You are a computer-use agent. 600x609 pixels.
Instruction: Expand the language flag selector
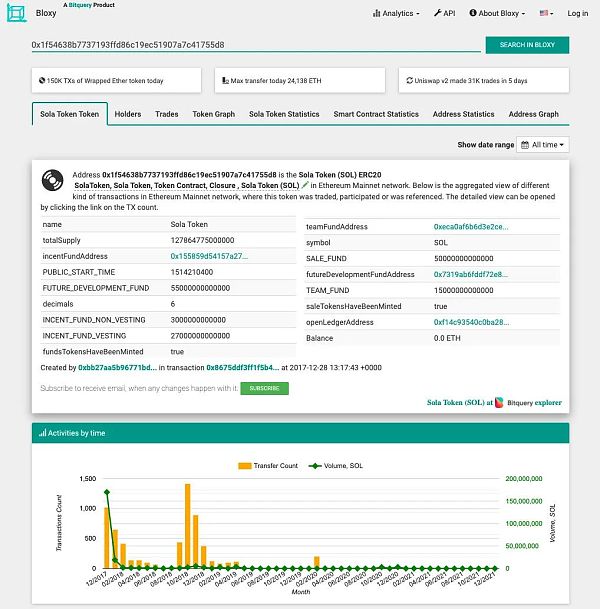pyautogui.click(x=546, y=14)
